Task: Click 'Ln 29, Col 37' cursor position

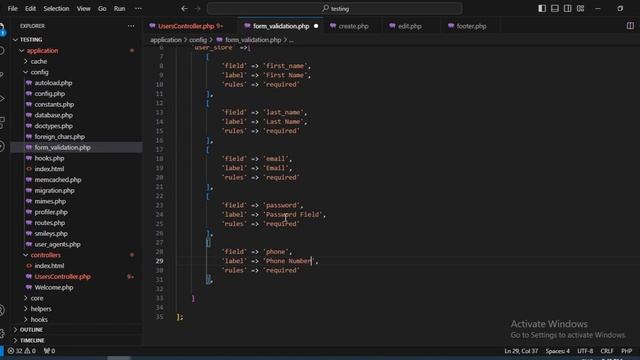Action: tap(521, 351)
